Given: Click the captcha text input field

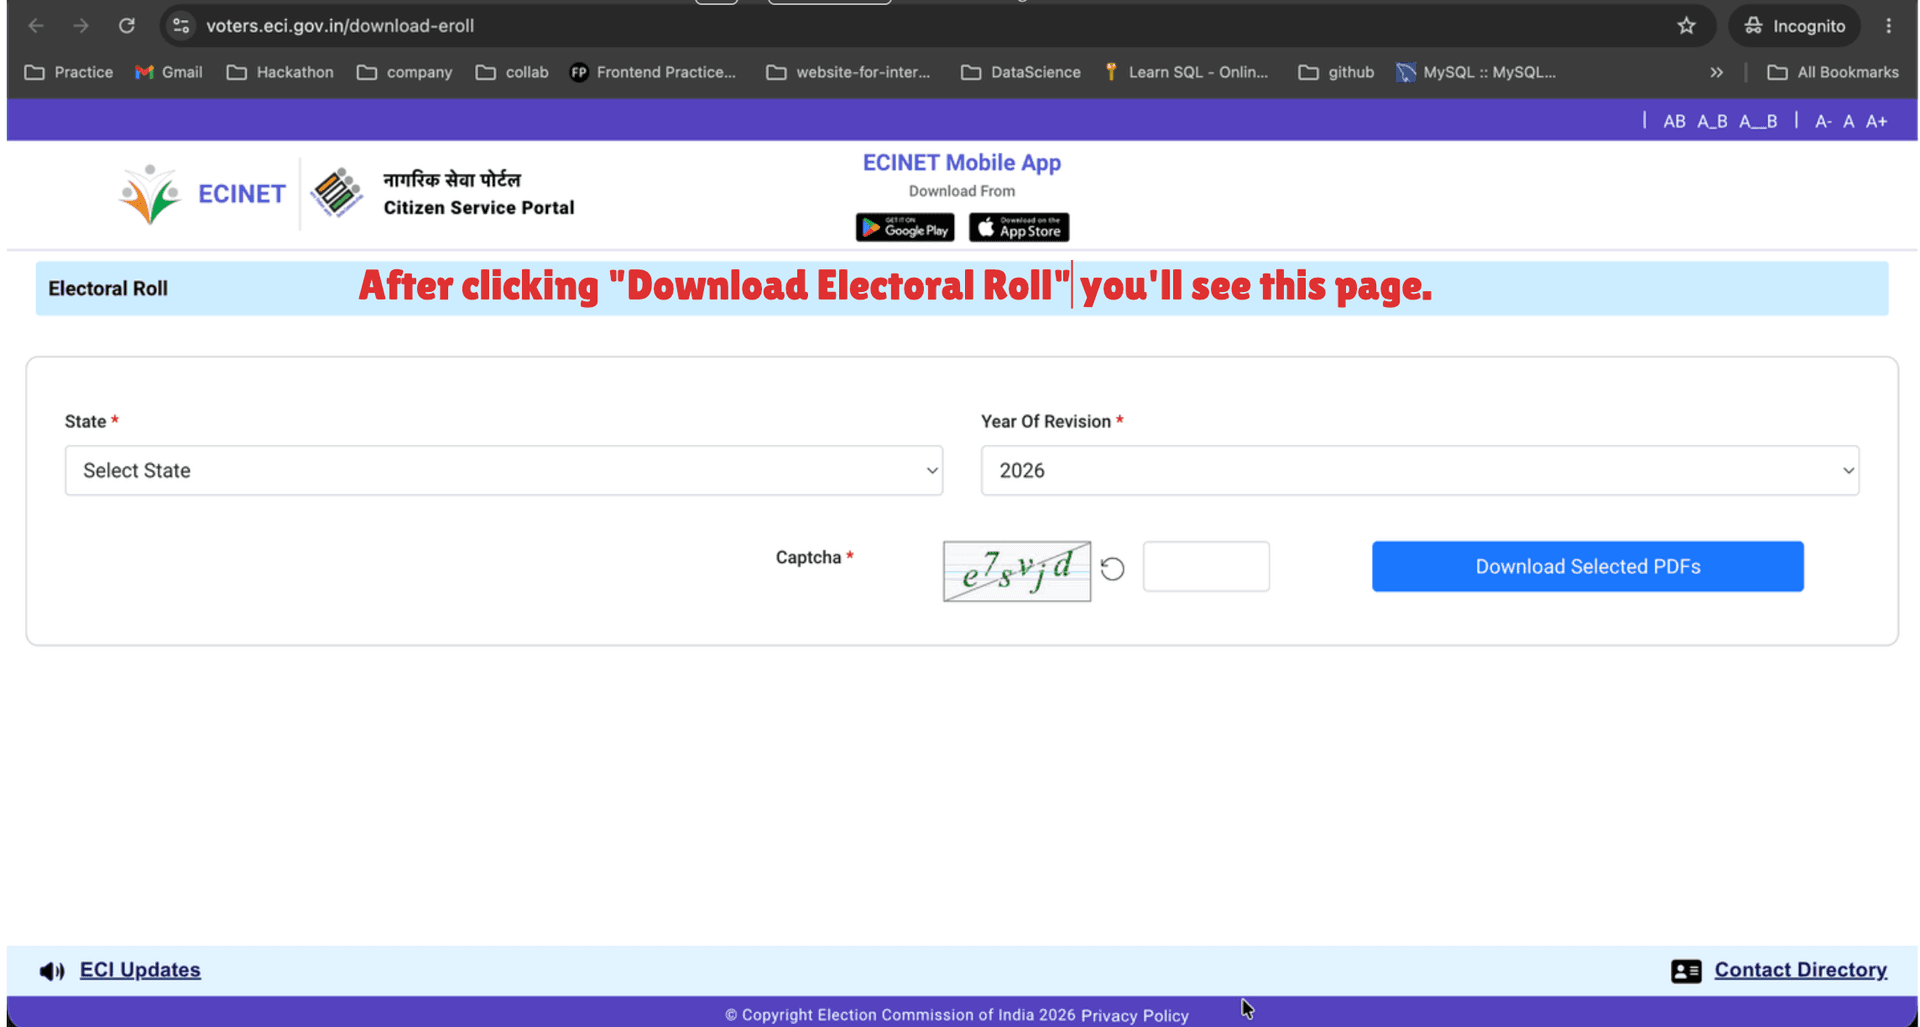Looking at the screenshot, I should 1206,567.
